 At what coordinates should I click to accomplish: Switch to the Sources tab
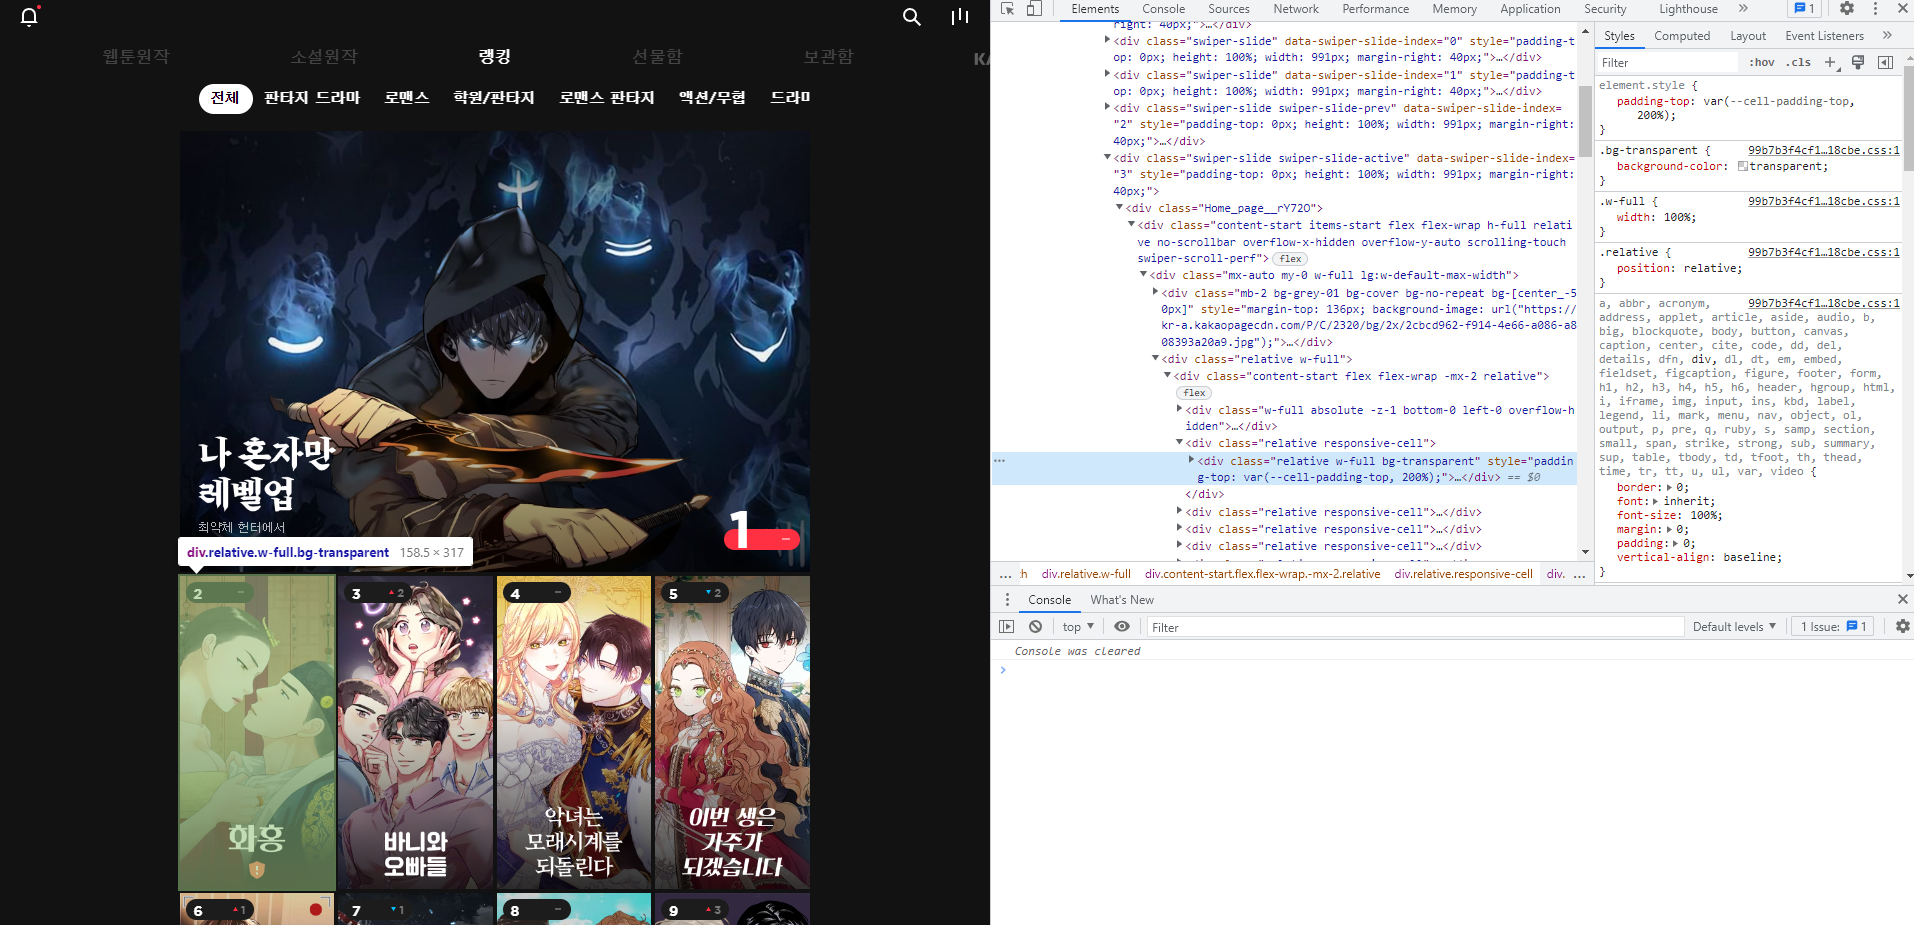click(x=1228, y=9)
